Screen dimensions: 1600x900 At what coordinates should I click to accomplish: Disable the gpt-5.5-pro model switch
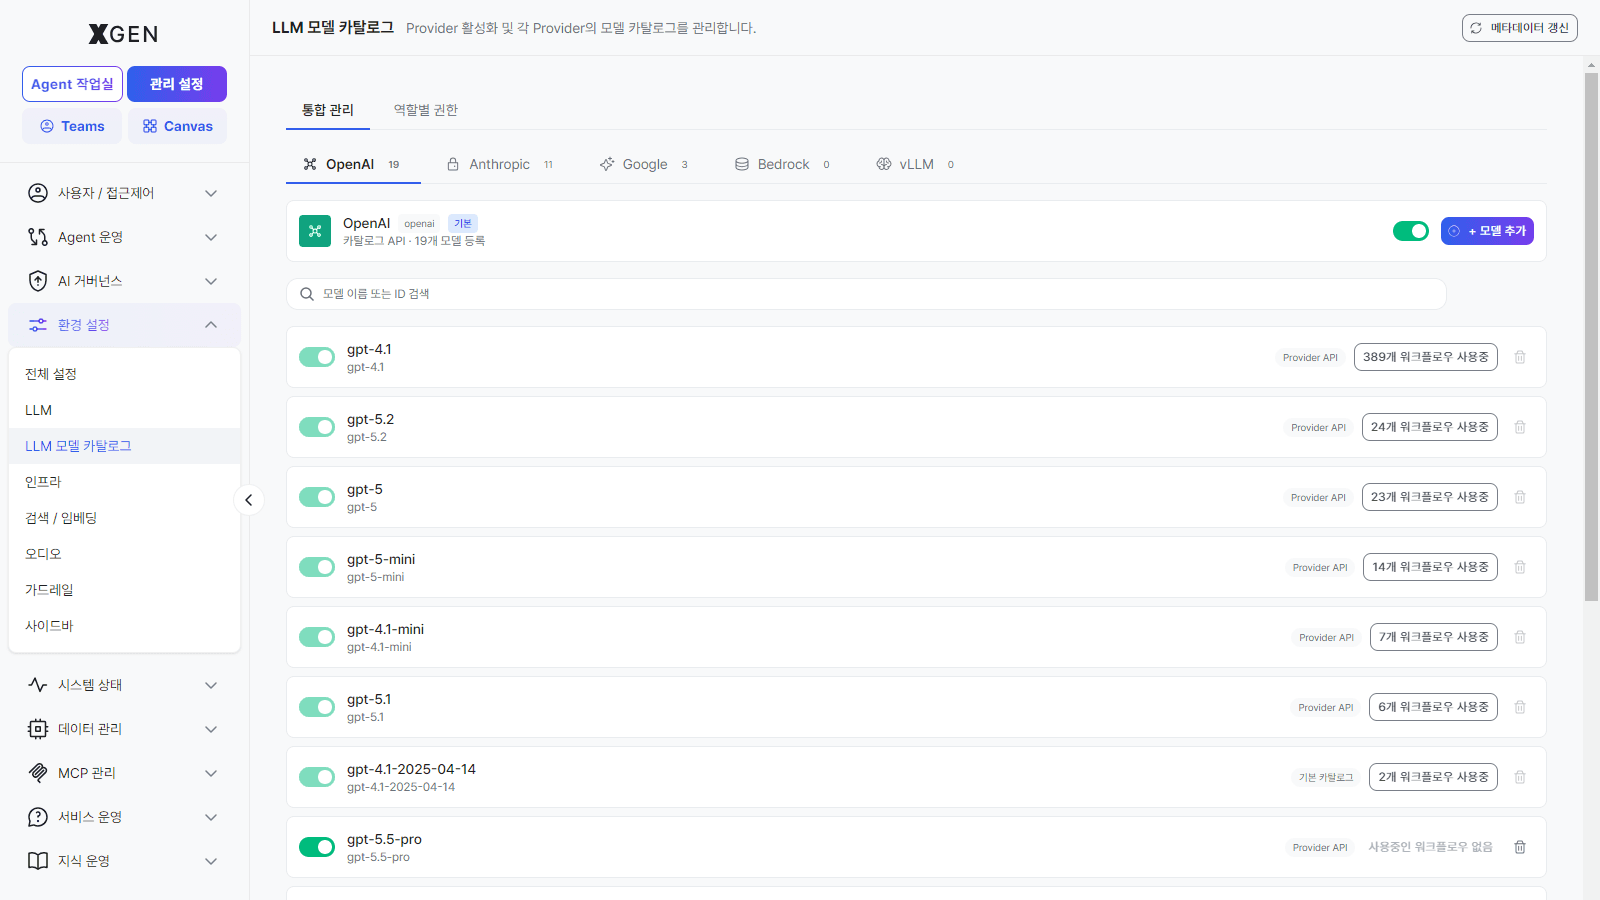[x=317, y=847]
